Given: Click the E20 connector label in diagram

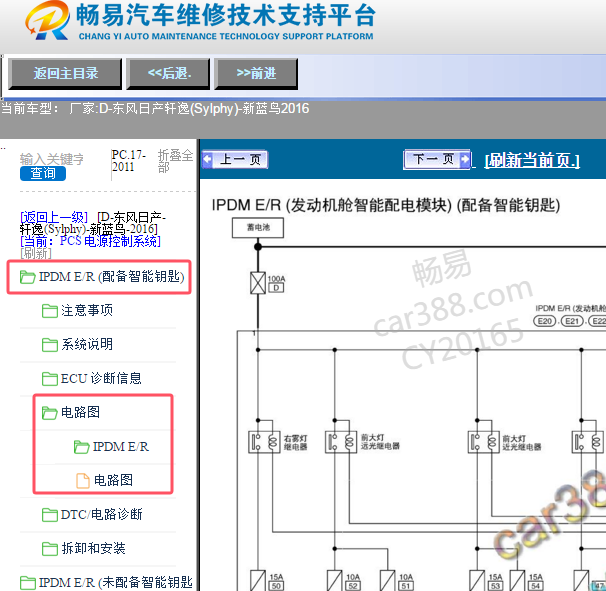Looking at the screenshot, I should (x=545, y=321).
